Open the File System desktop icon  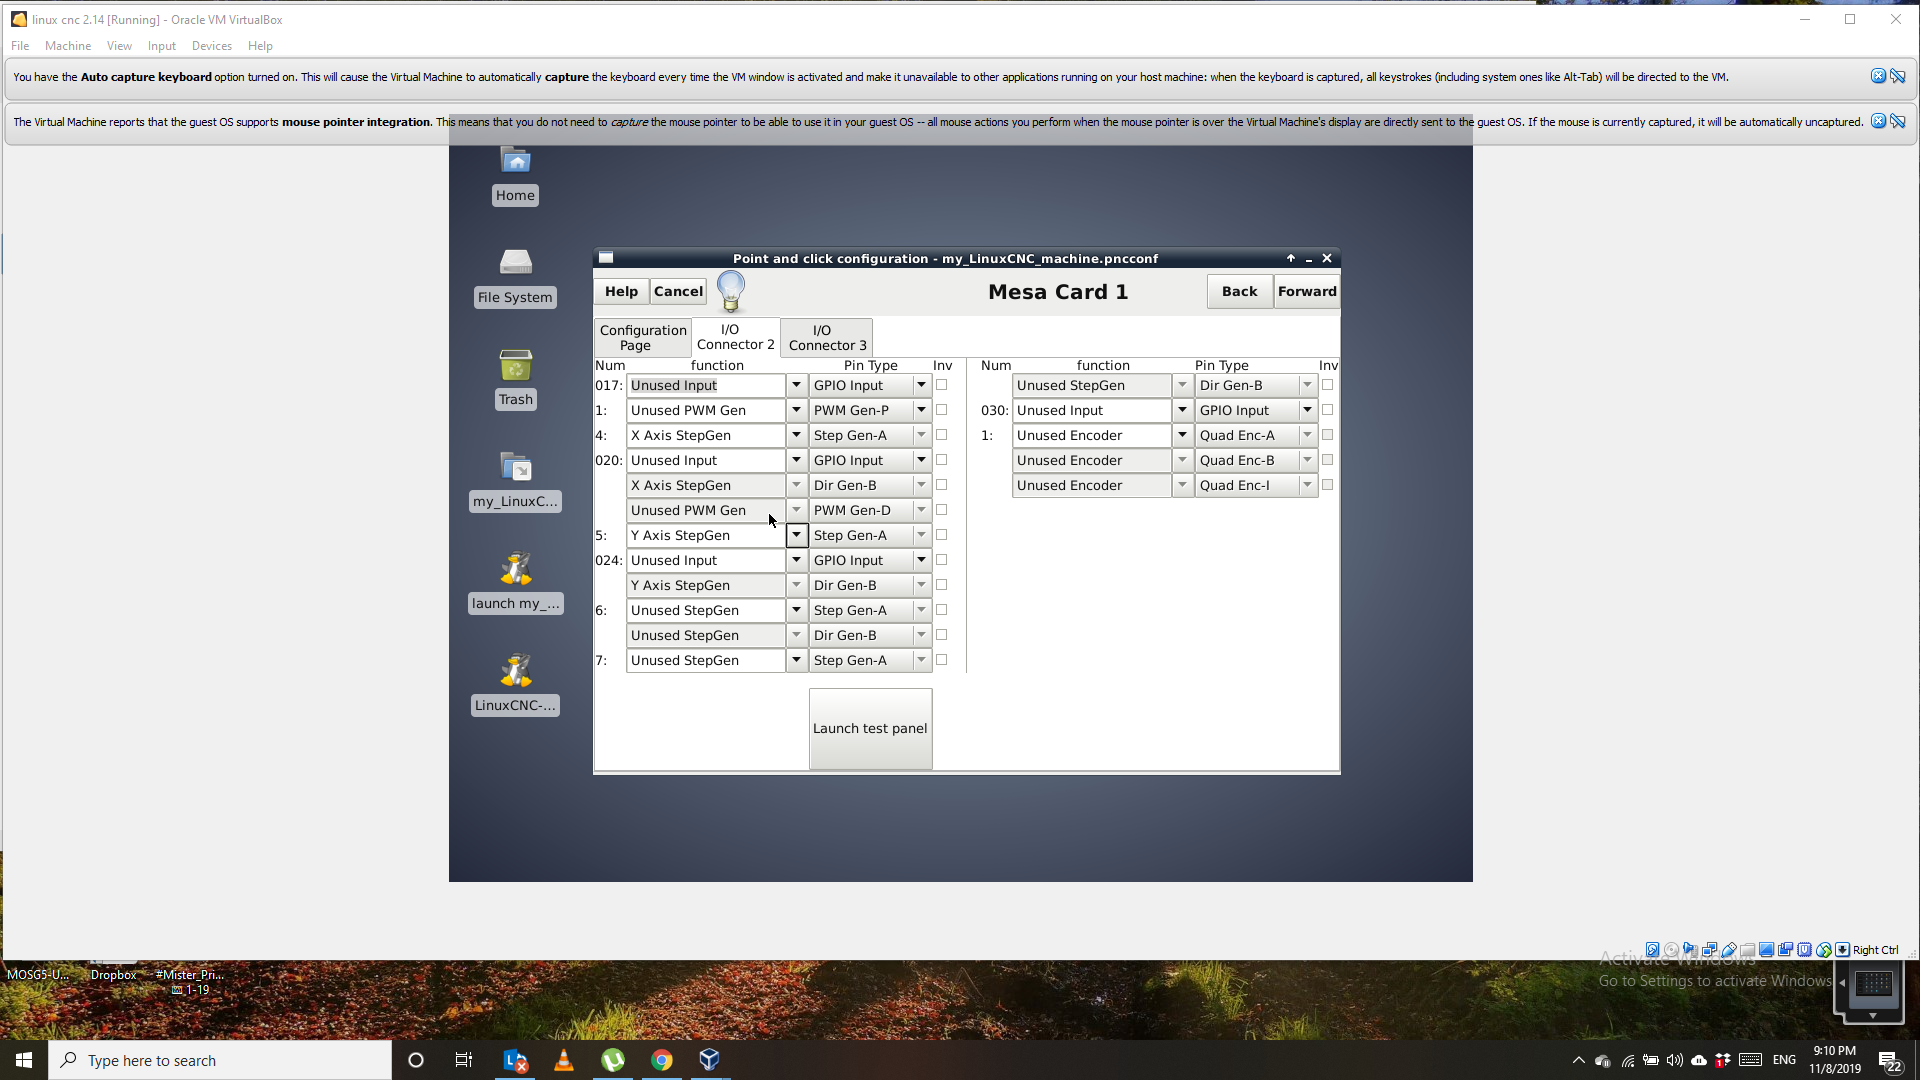coord(515,262)
